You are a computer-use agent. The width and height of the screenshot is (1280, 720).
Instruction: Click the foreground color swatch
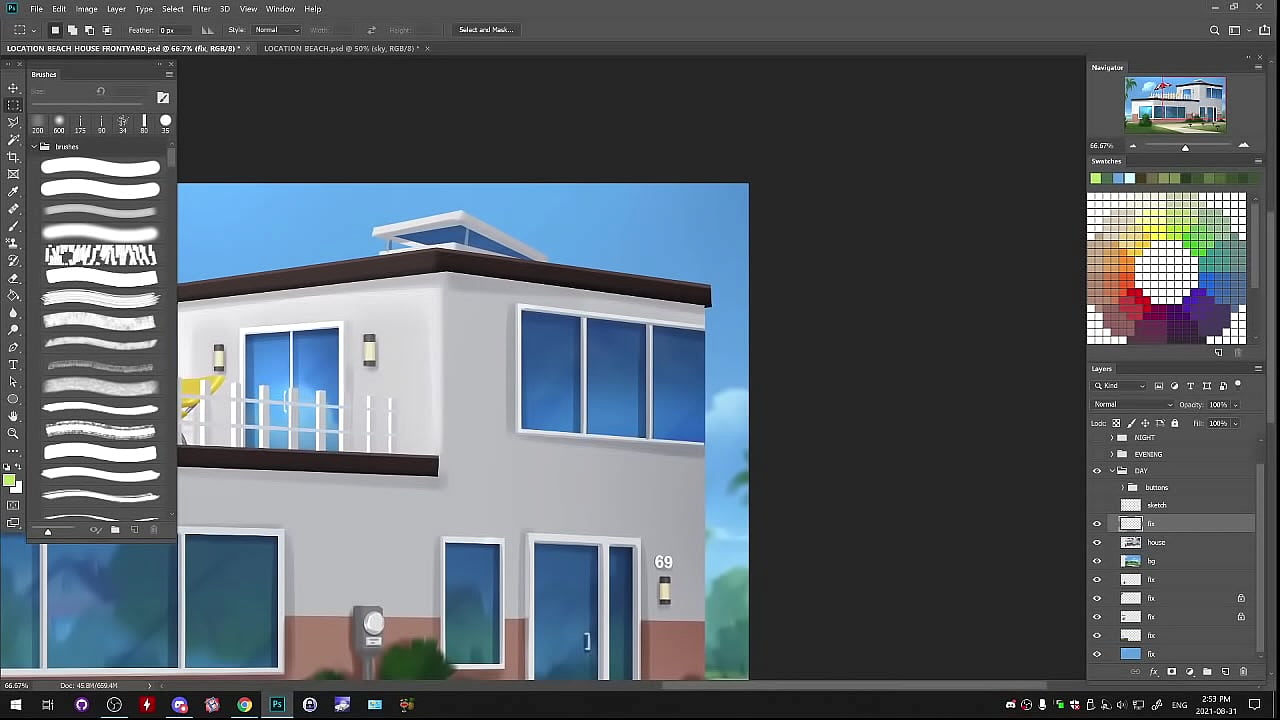[x=9, y=481]
